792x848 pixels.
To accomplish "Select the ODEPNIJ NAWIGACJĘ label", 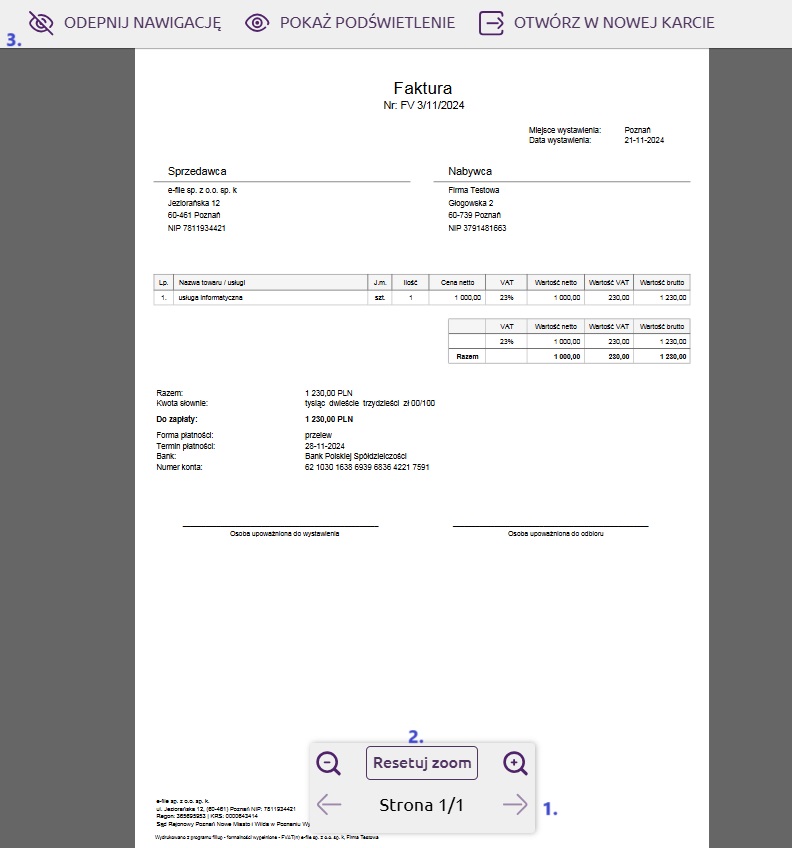I will (143, 23).
